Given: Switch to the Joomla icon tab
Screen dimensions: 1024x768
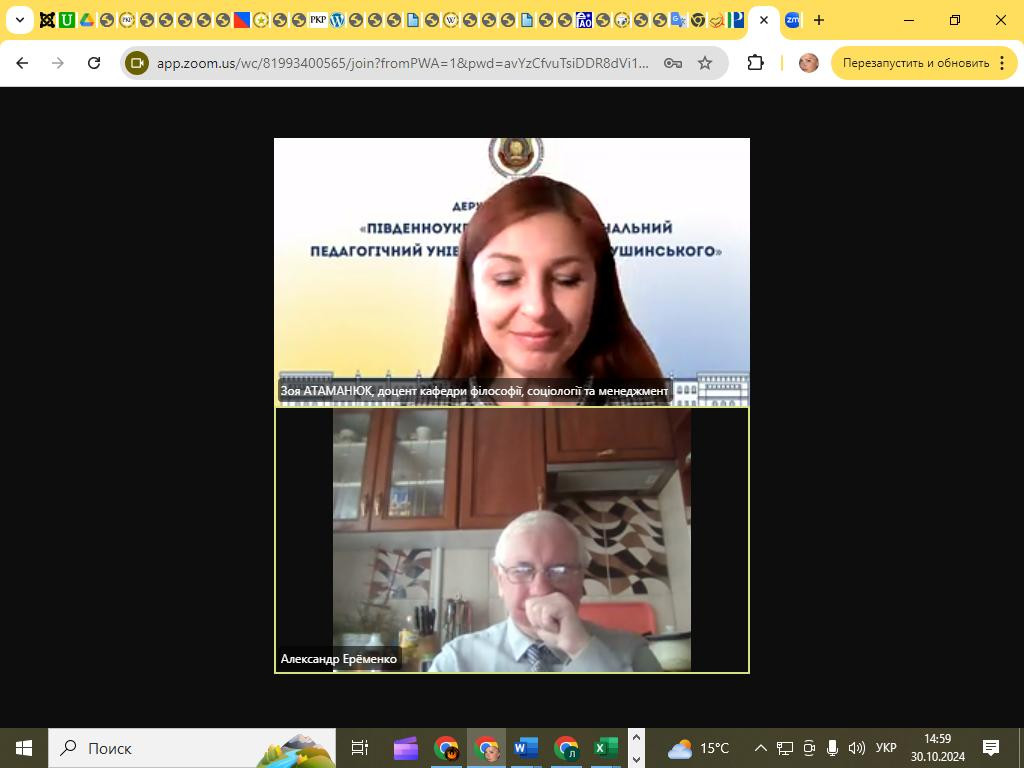Looking at the screenshot, I should pos(47,20).
